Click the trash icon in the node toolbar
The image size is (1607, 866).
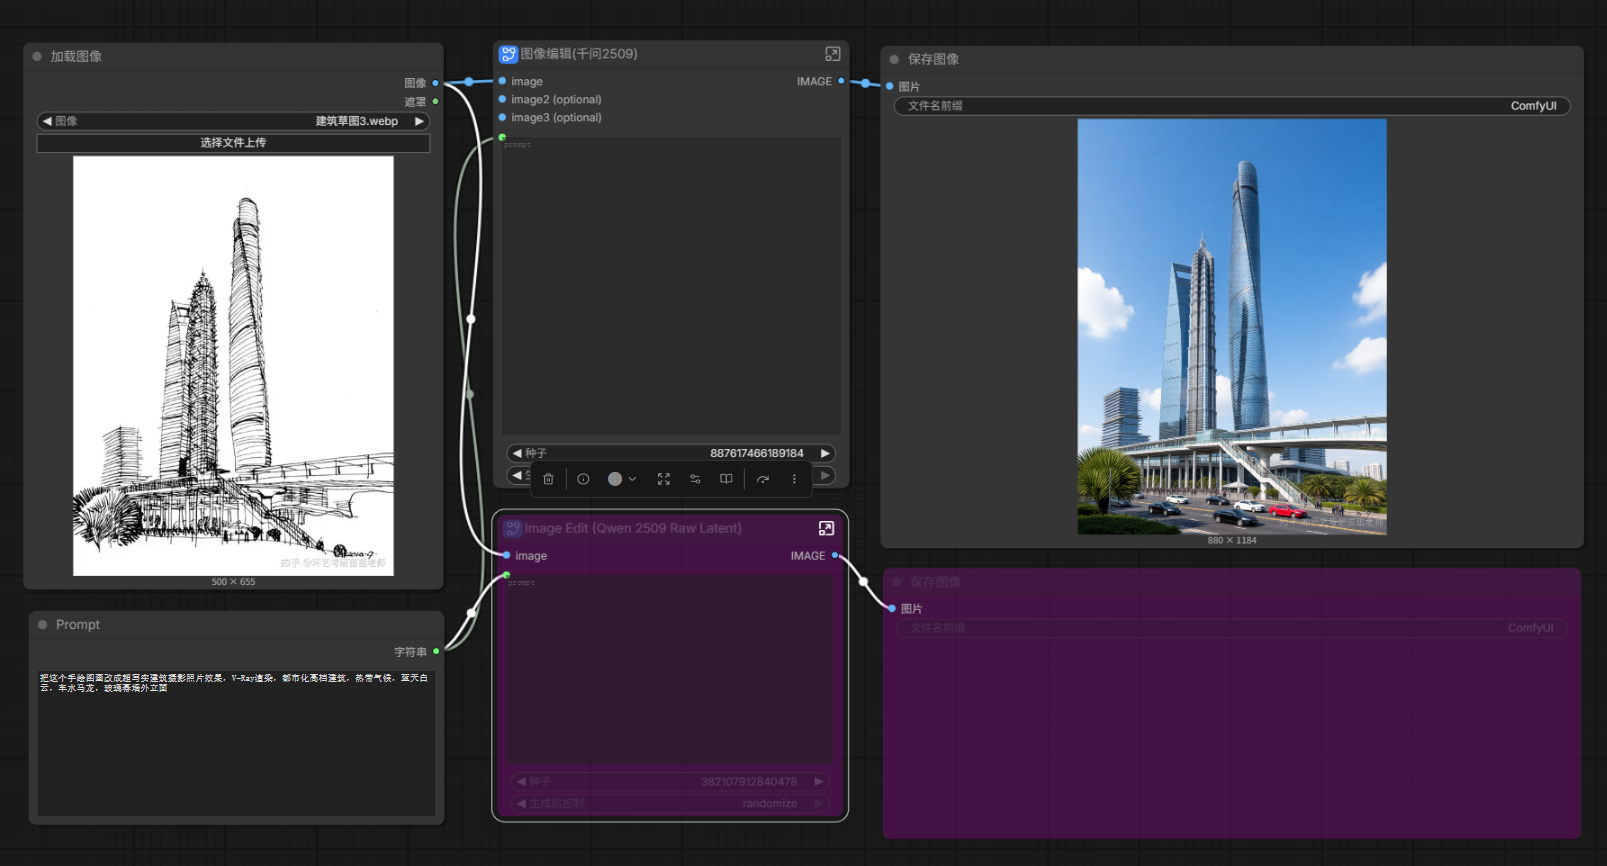(548, 479)
